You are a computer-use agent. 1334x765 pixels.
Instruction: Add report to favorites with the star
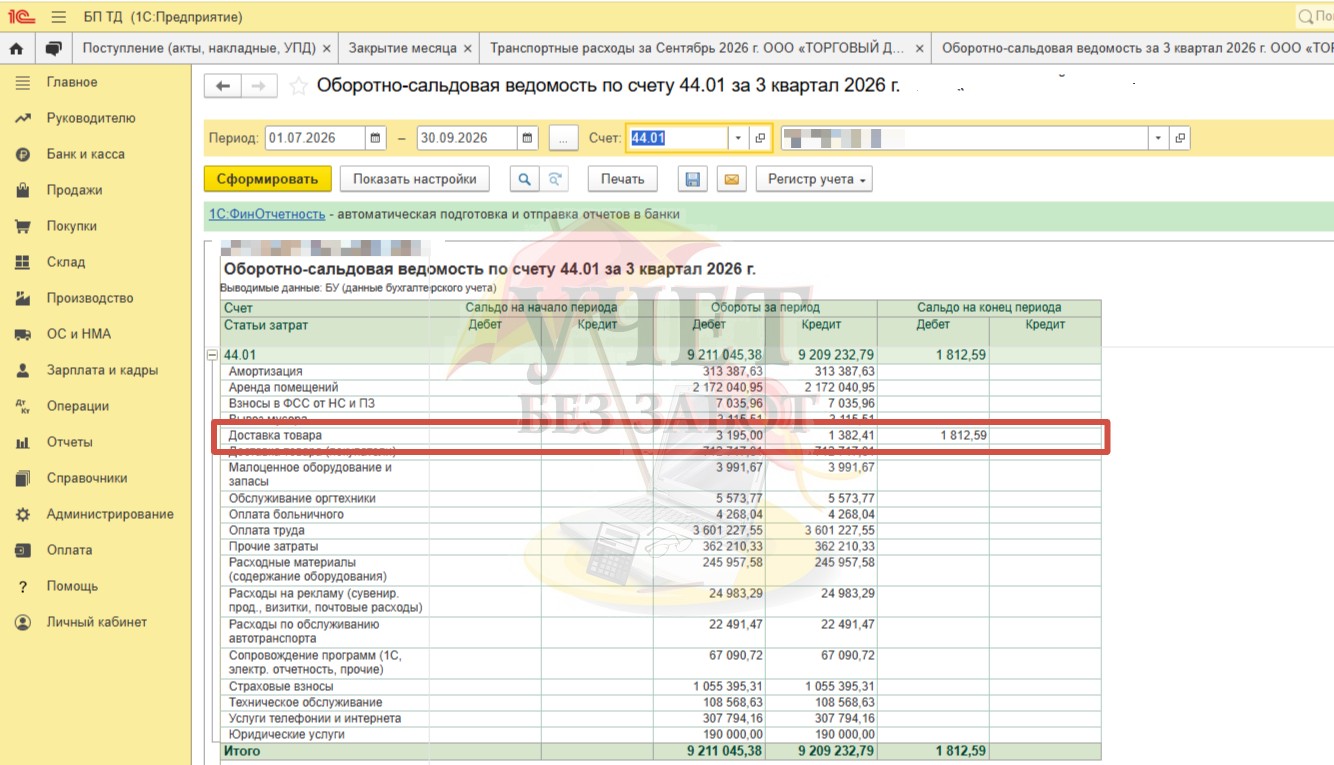pyautogui.click(x=297, y=86)
